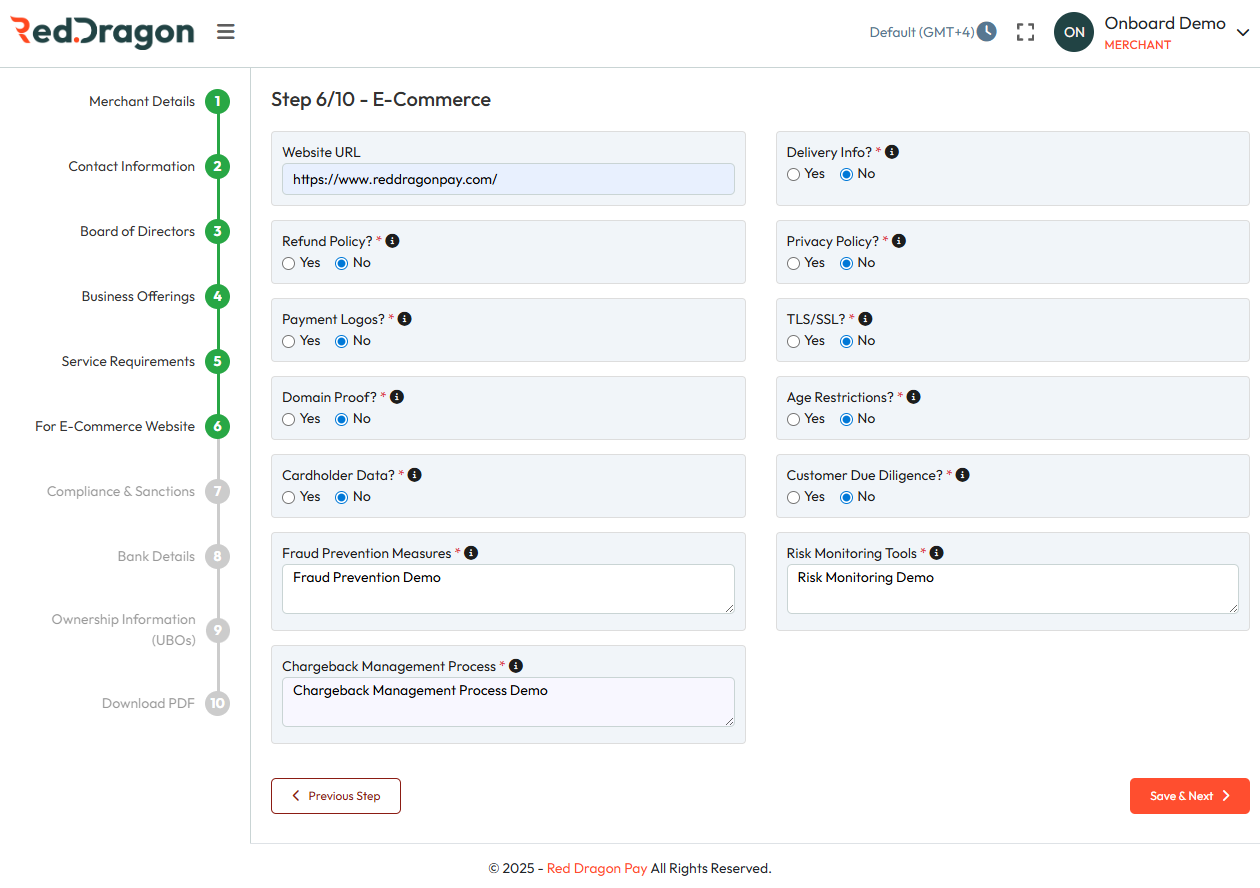Click the hamburger menu icon
The width and height of the screenshot is (1260, 888).
coord(226,32)
